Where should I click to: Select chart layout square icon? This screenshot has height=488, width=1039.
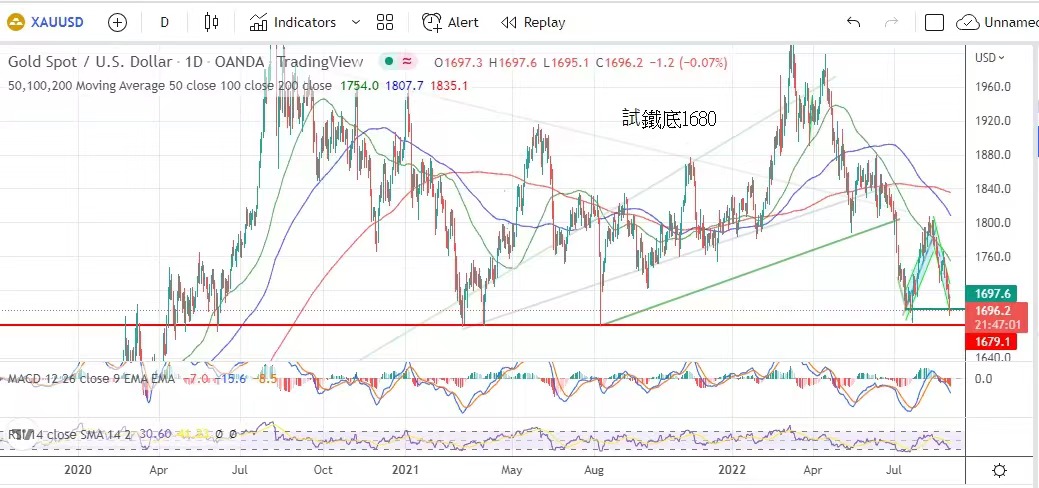934,22
